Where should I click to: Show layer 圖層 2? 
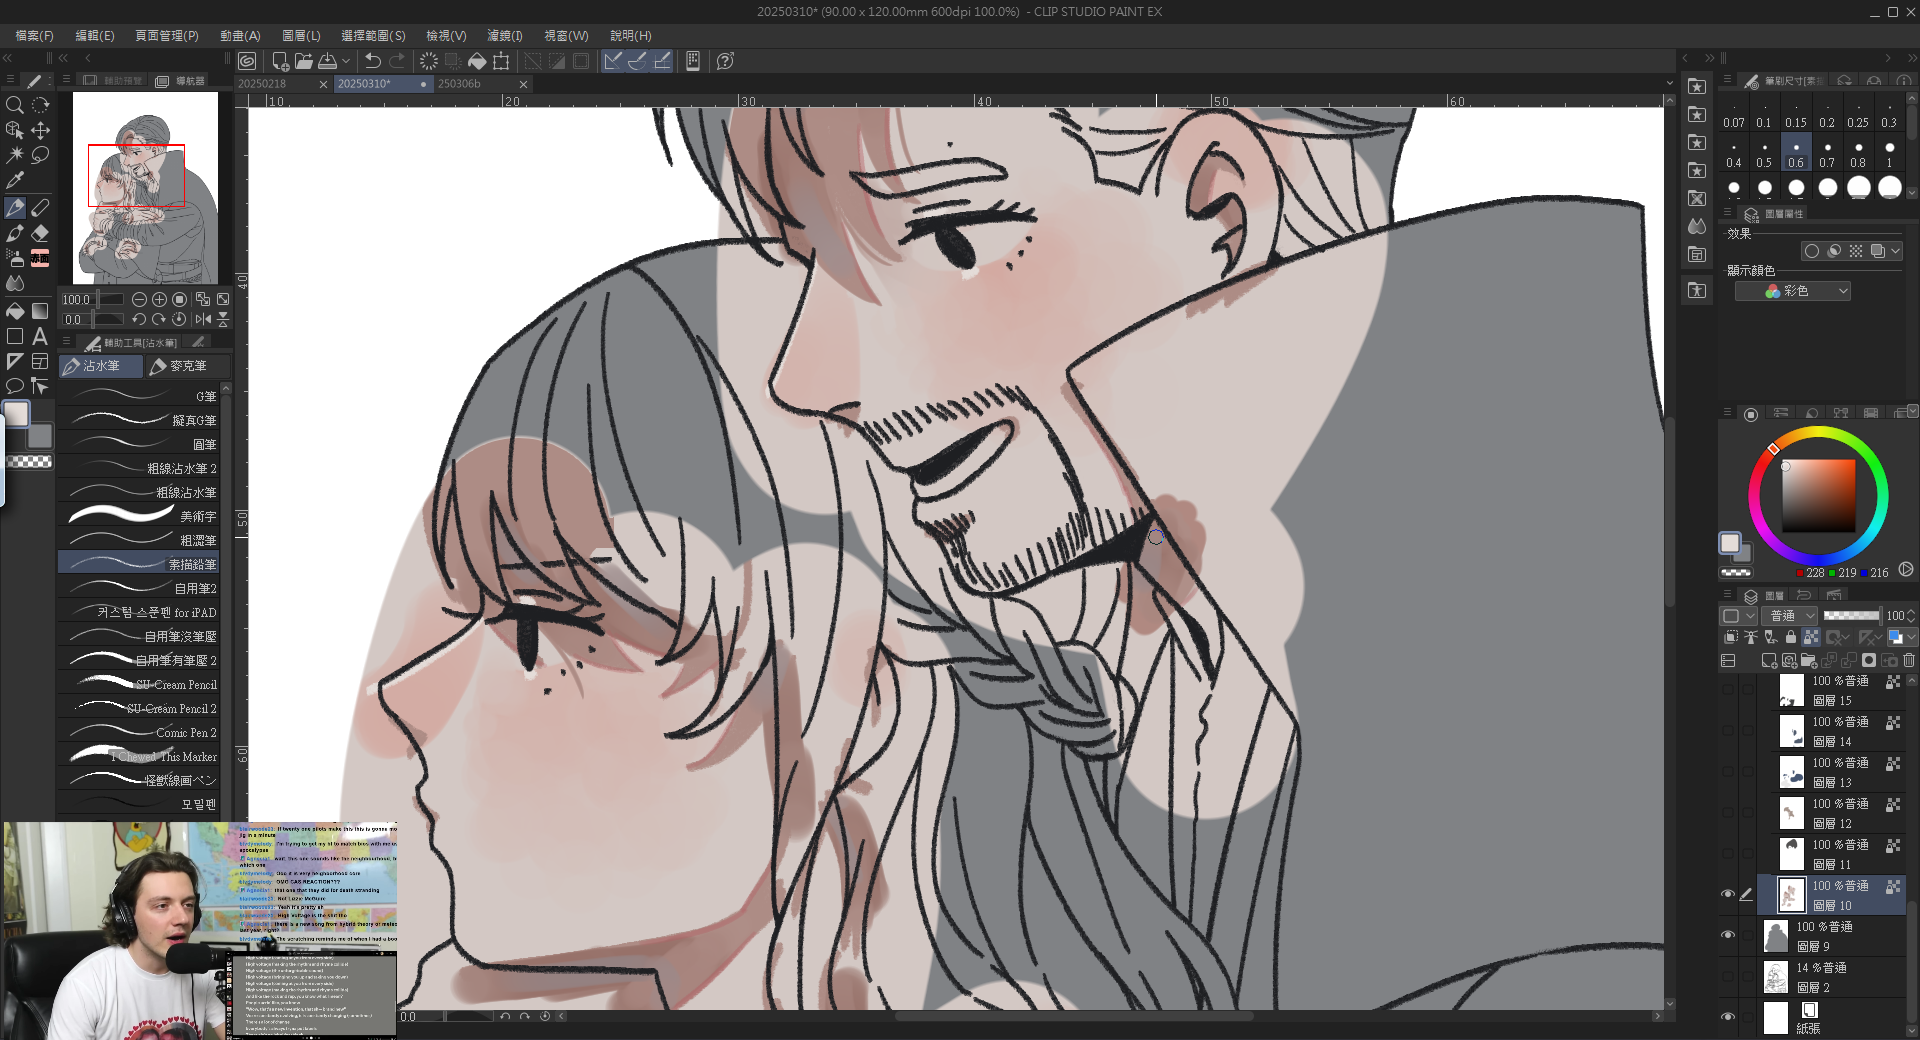(1727, 976)
